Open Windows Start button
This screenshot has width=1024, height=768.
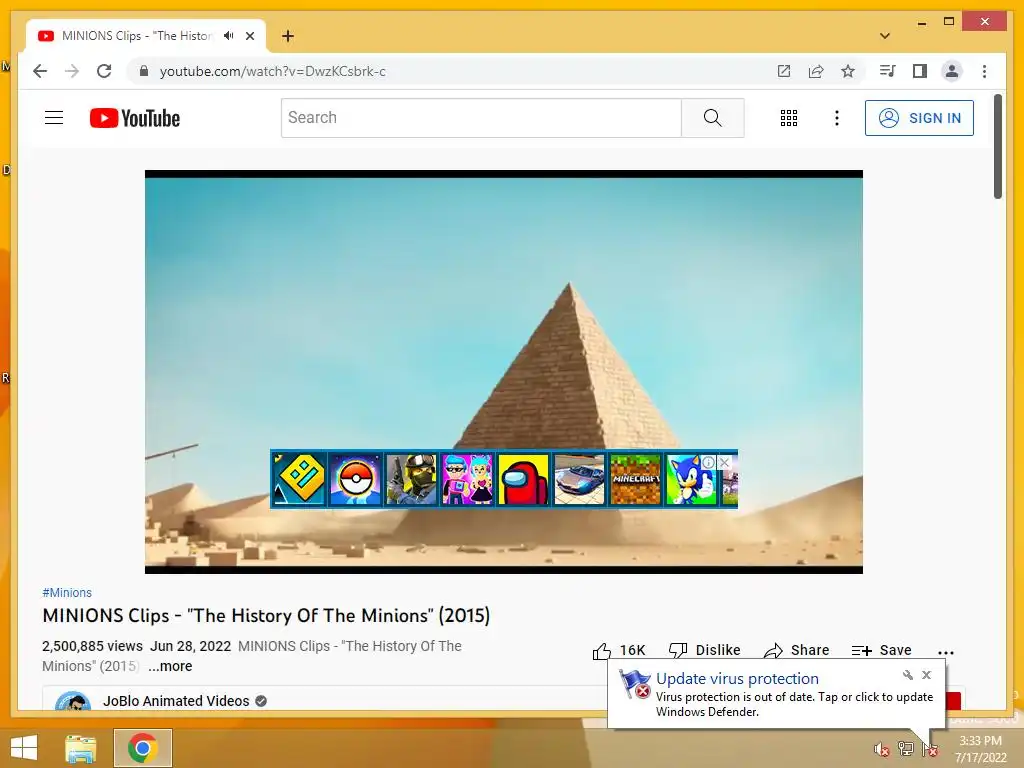[x=24, y=748]
